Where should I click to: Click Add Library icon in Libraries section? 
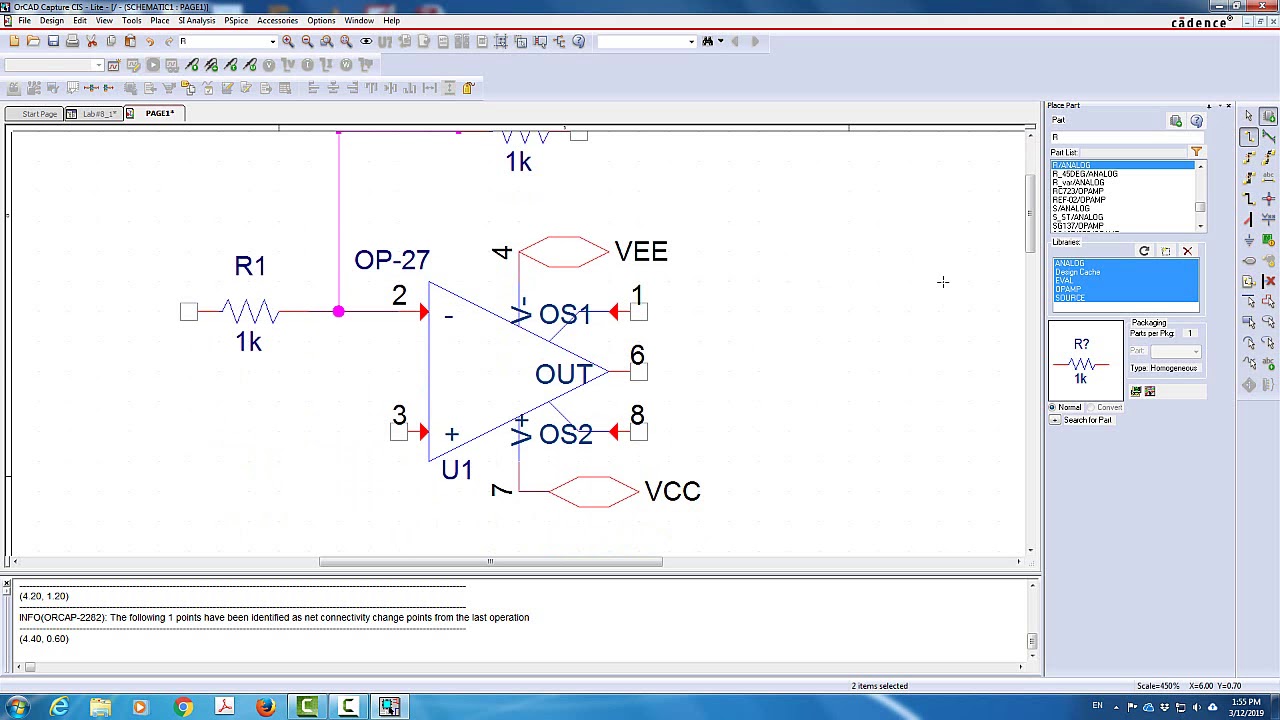[x=1166, y=251]
